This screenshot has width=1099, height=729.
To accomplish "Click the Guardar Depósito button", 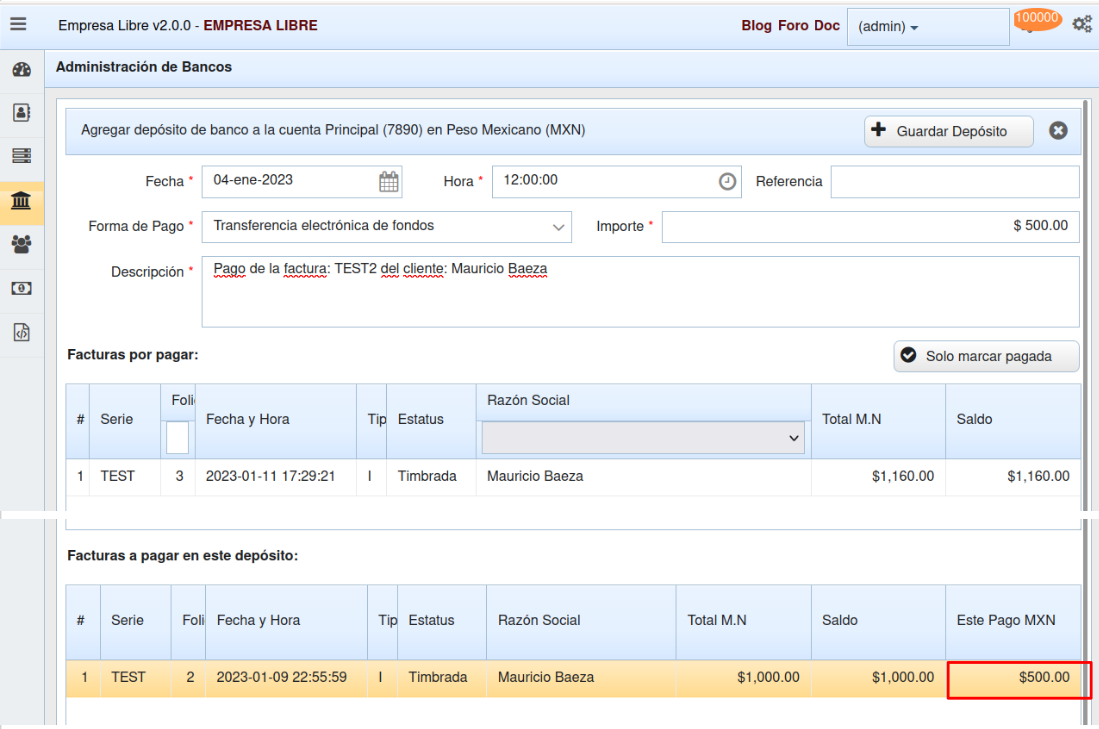I will point(949,131).
